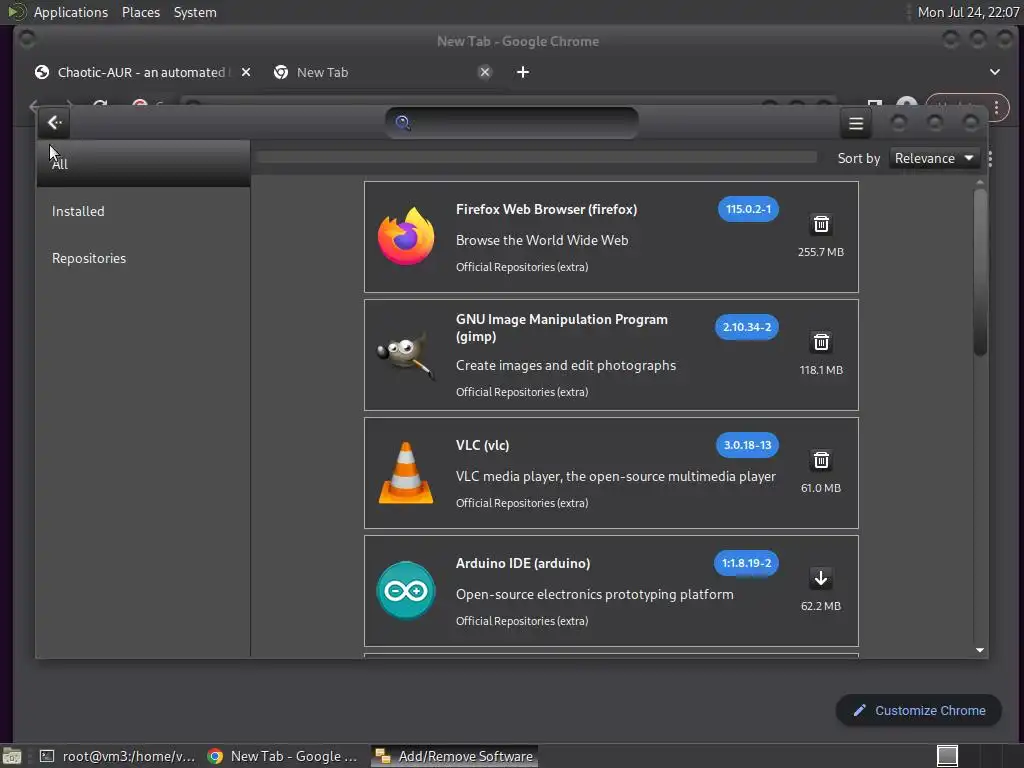This screenshot has width=1024, height=768.
Task: Click 'Browse the World Wide Web' description
Action: 542,240
